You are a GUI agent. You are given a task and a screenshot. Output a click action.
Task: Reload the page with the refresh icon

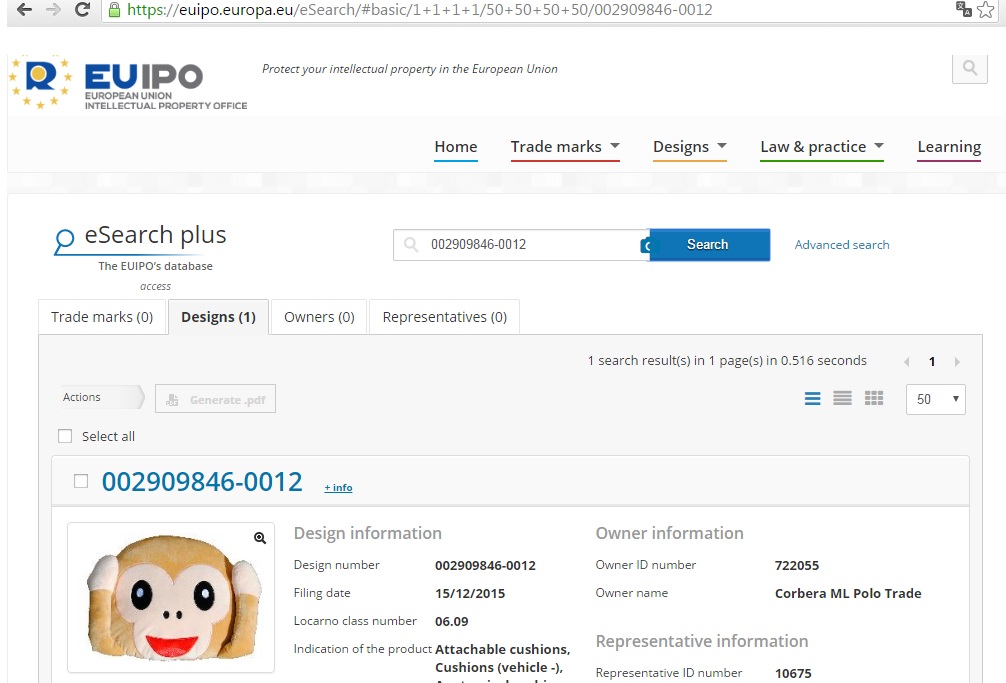(81, 10)
